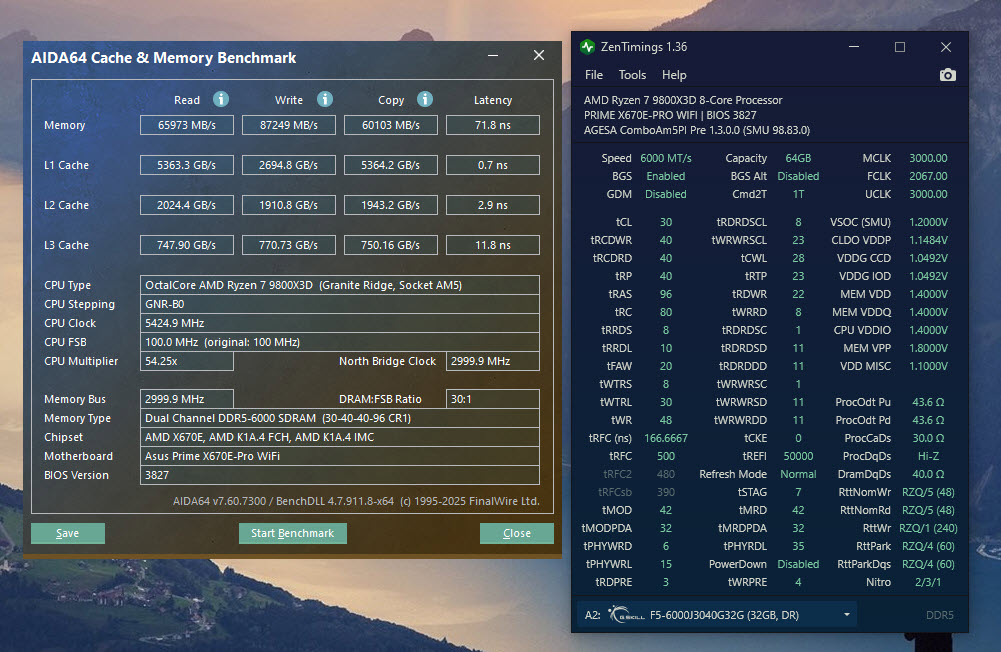Click the CPU Type field showing Ryzen 7 9800X3D
The height and width of the screenshot is (652, 1001).
pyautogui.click(x=340, y=285)
